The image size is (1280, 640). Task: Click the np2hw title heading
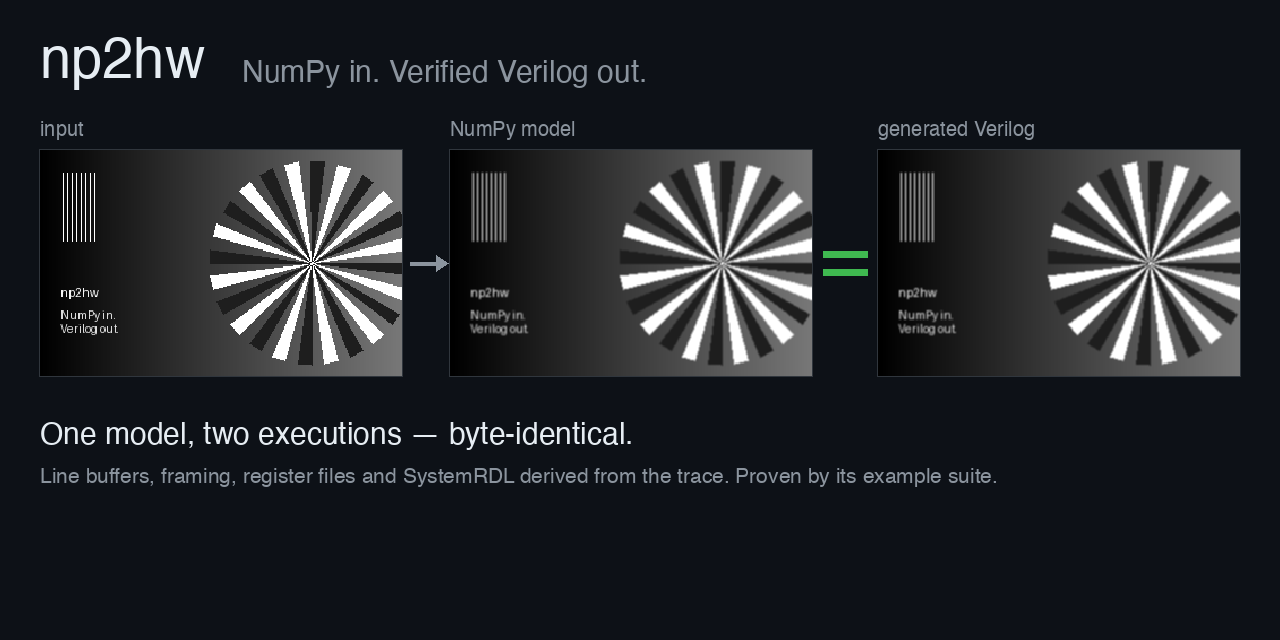122,60
